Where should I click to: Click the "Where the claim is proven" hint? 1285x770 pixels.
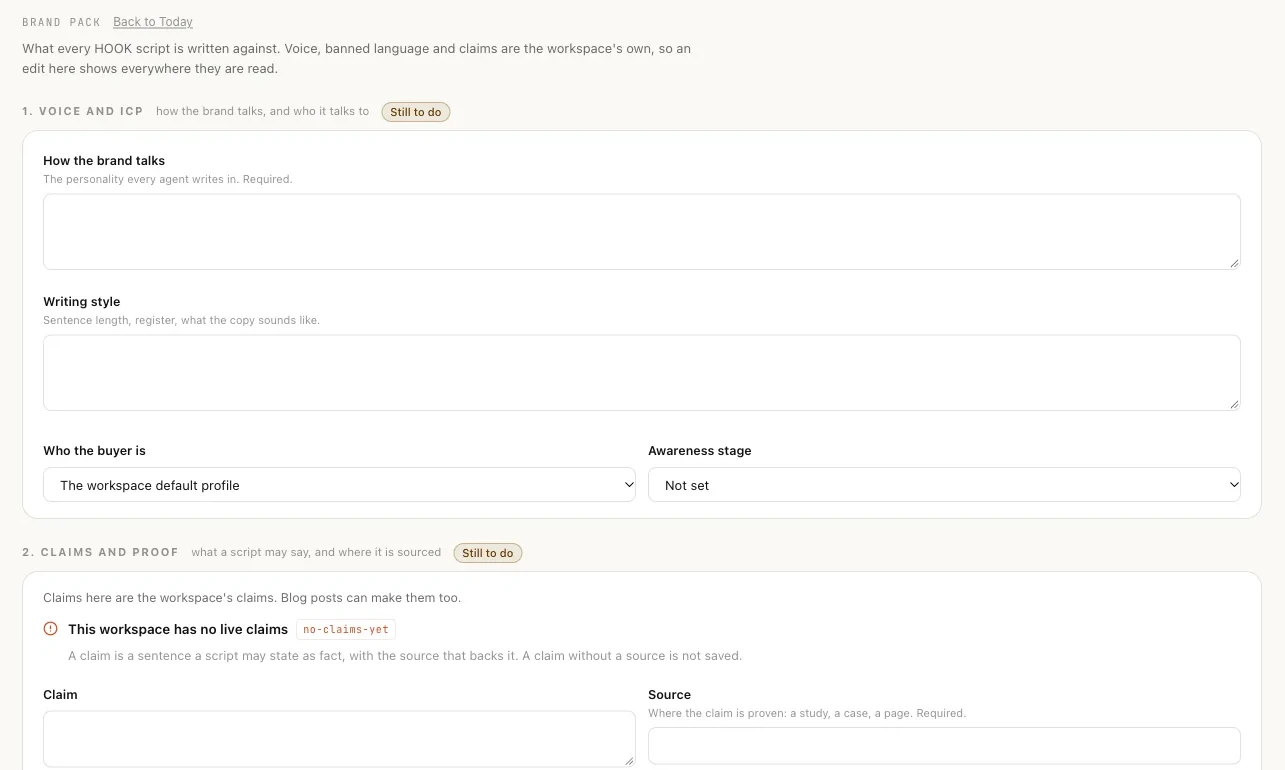(x=807, y=713)
